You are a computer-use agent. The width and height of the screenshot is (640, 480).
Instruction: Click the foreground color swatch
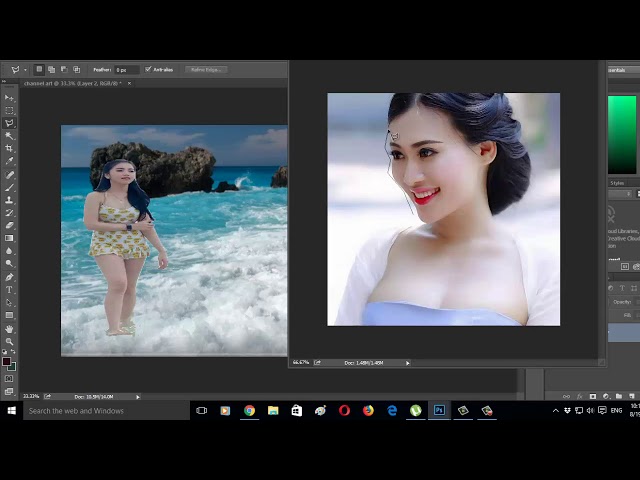[x=6, y=362]
